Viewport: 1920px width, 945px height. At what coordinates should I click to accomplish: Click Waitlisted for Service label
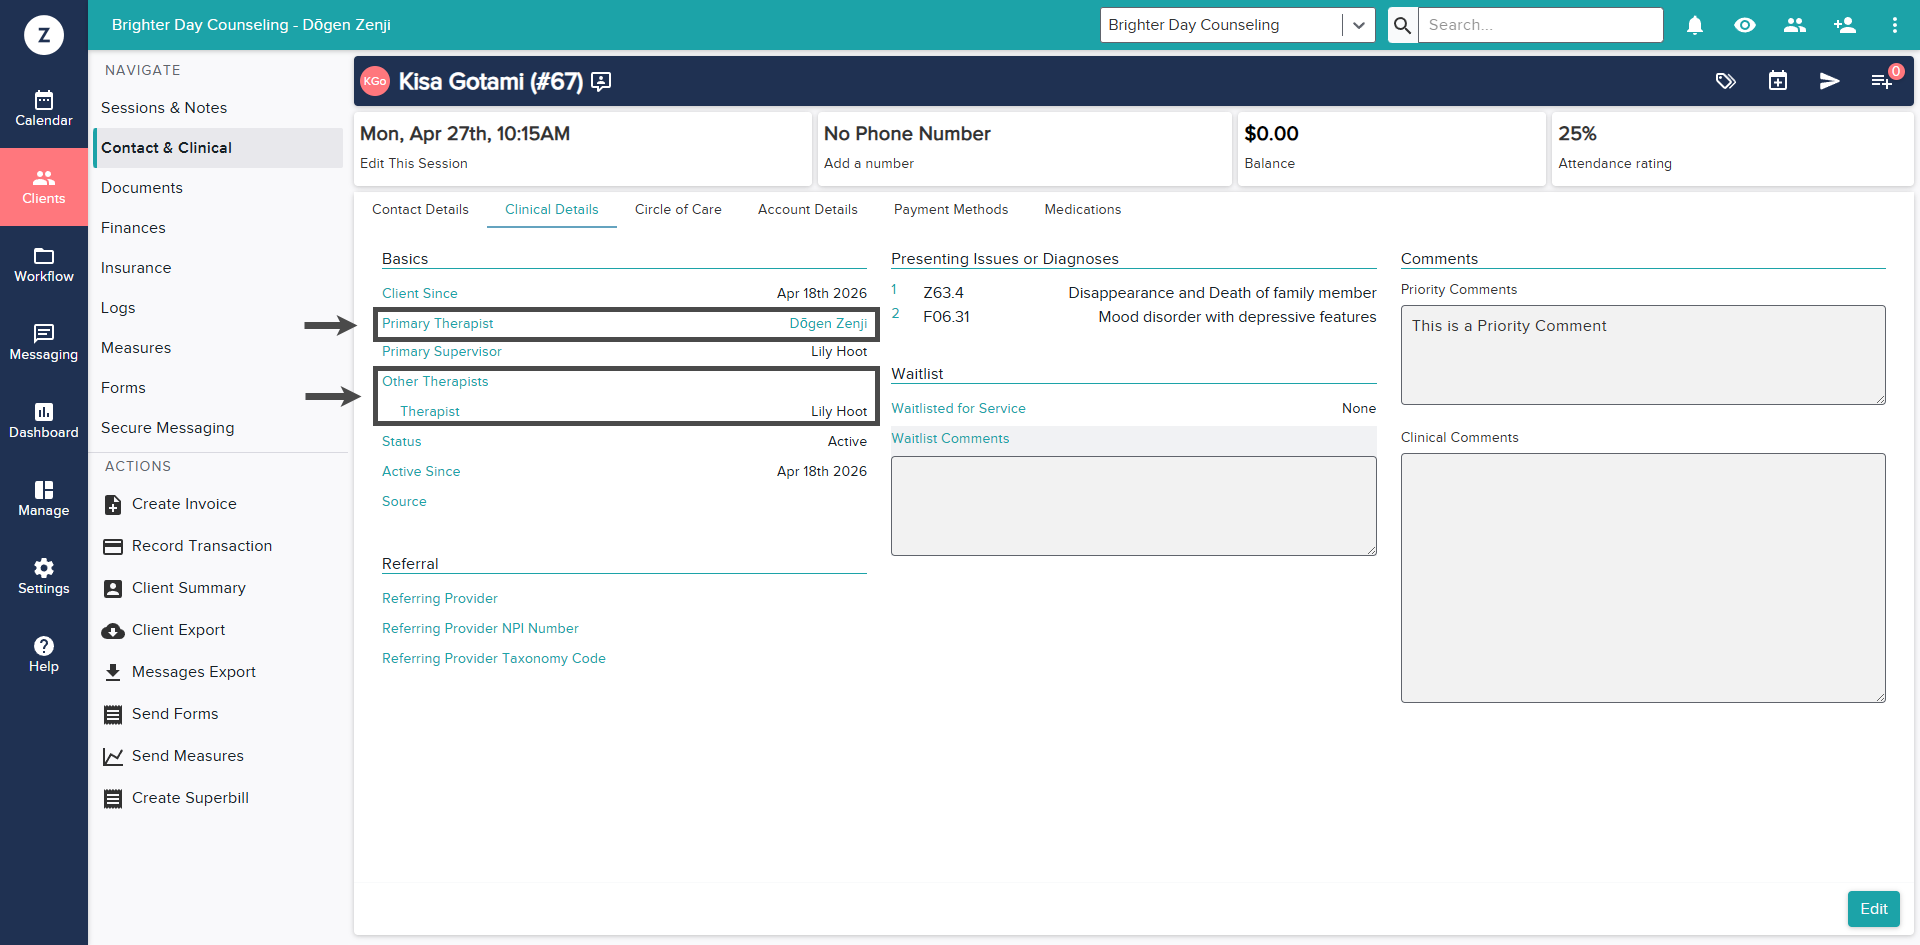point(958,408)
